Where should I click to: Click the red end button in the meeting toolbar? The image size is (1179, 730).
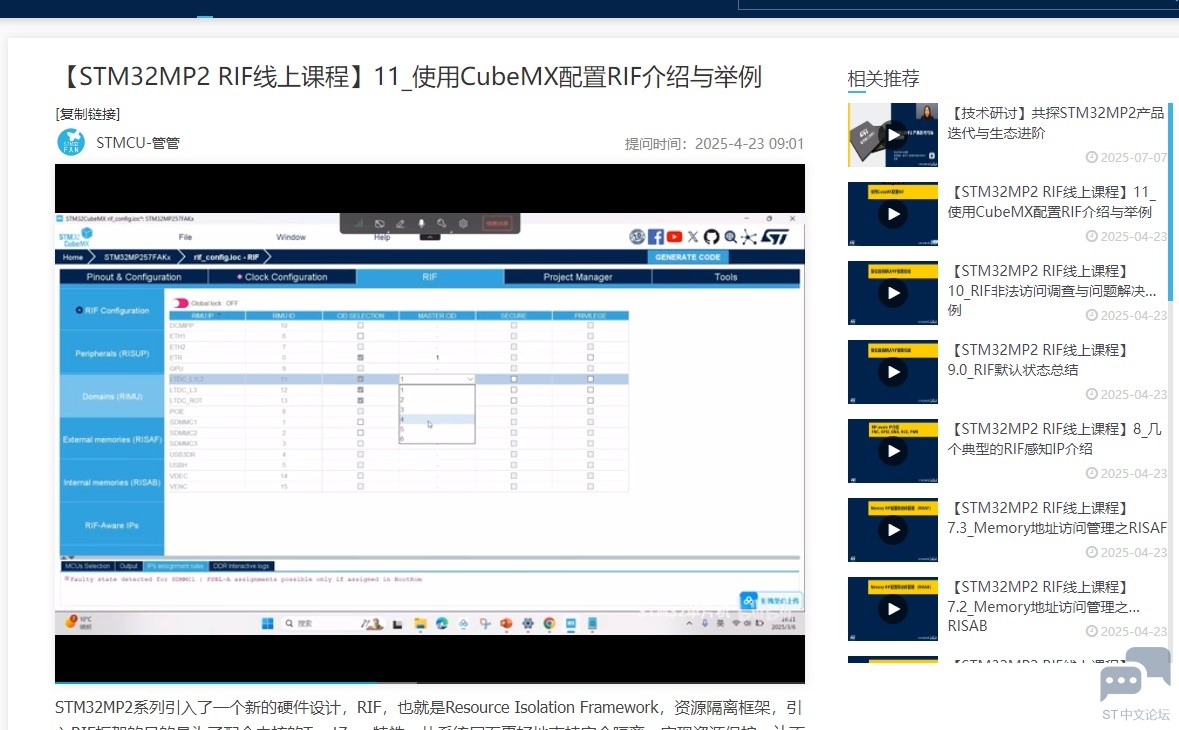[x=496, y=223]
